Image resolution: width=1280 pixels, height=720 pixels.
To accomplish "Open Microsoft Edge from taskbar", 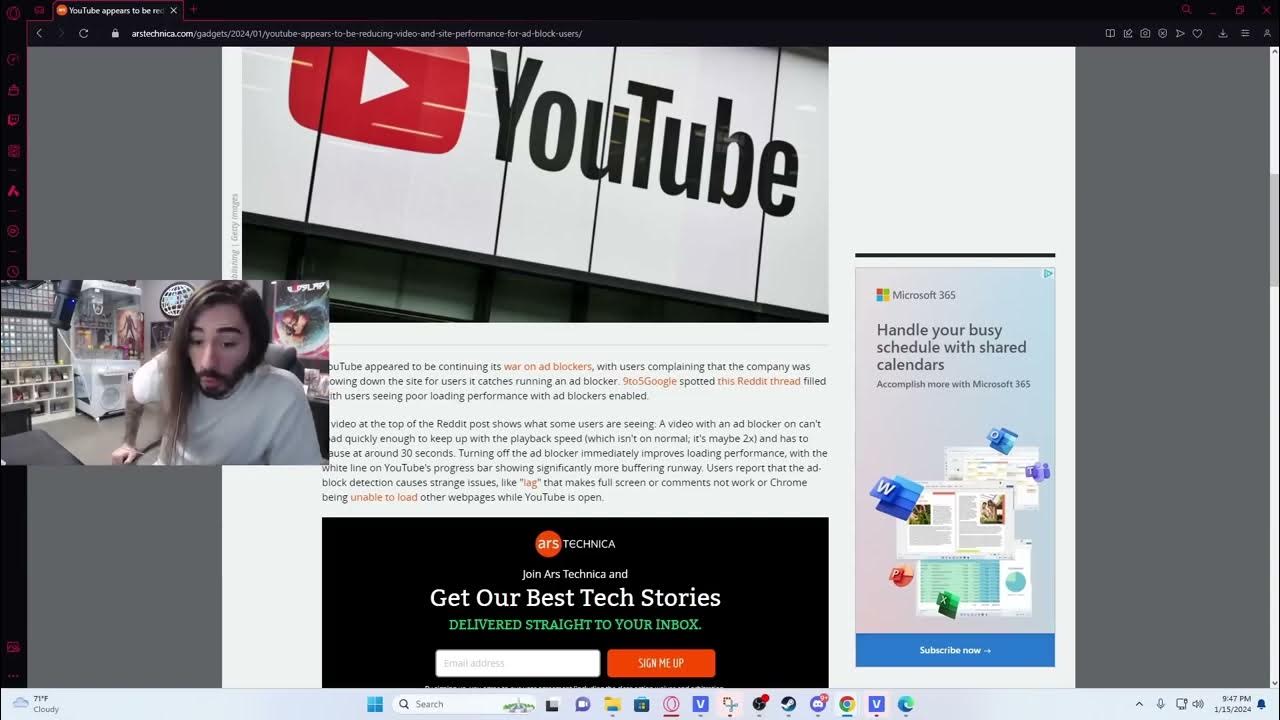I will (x=906, y=704).
